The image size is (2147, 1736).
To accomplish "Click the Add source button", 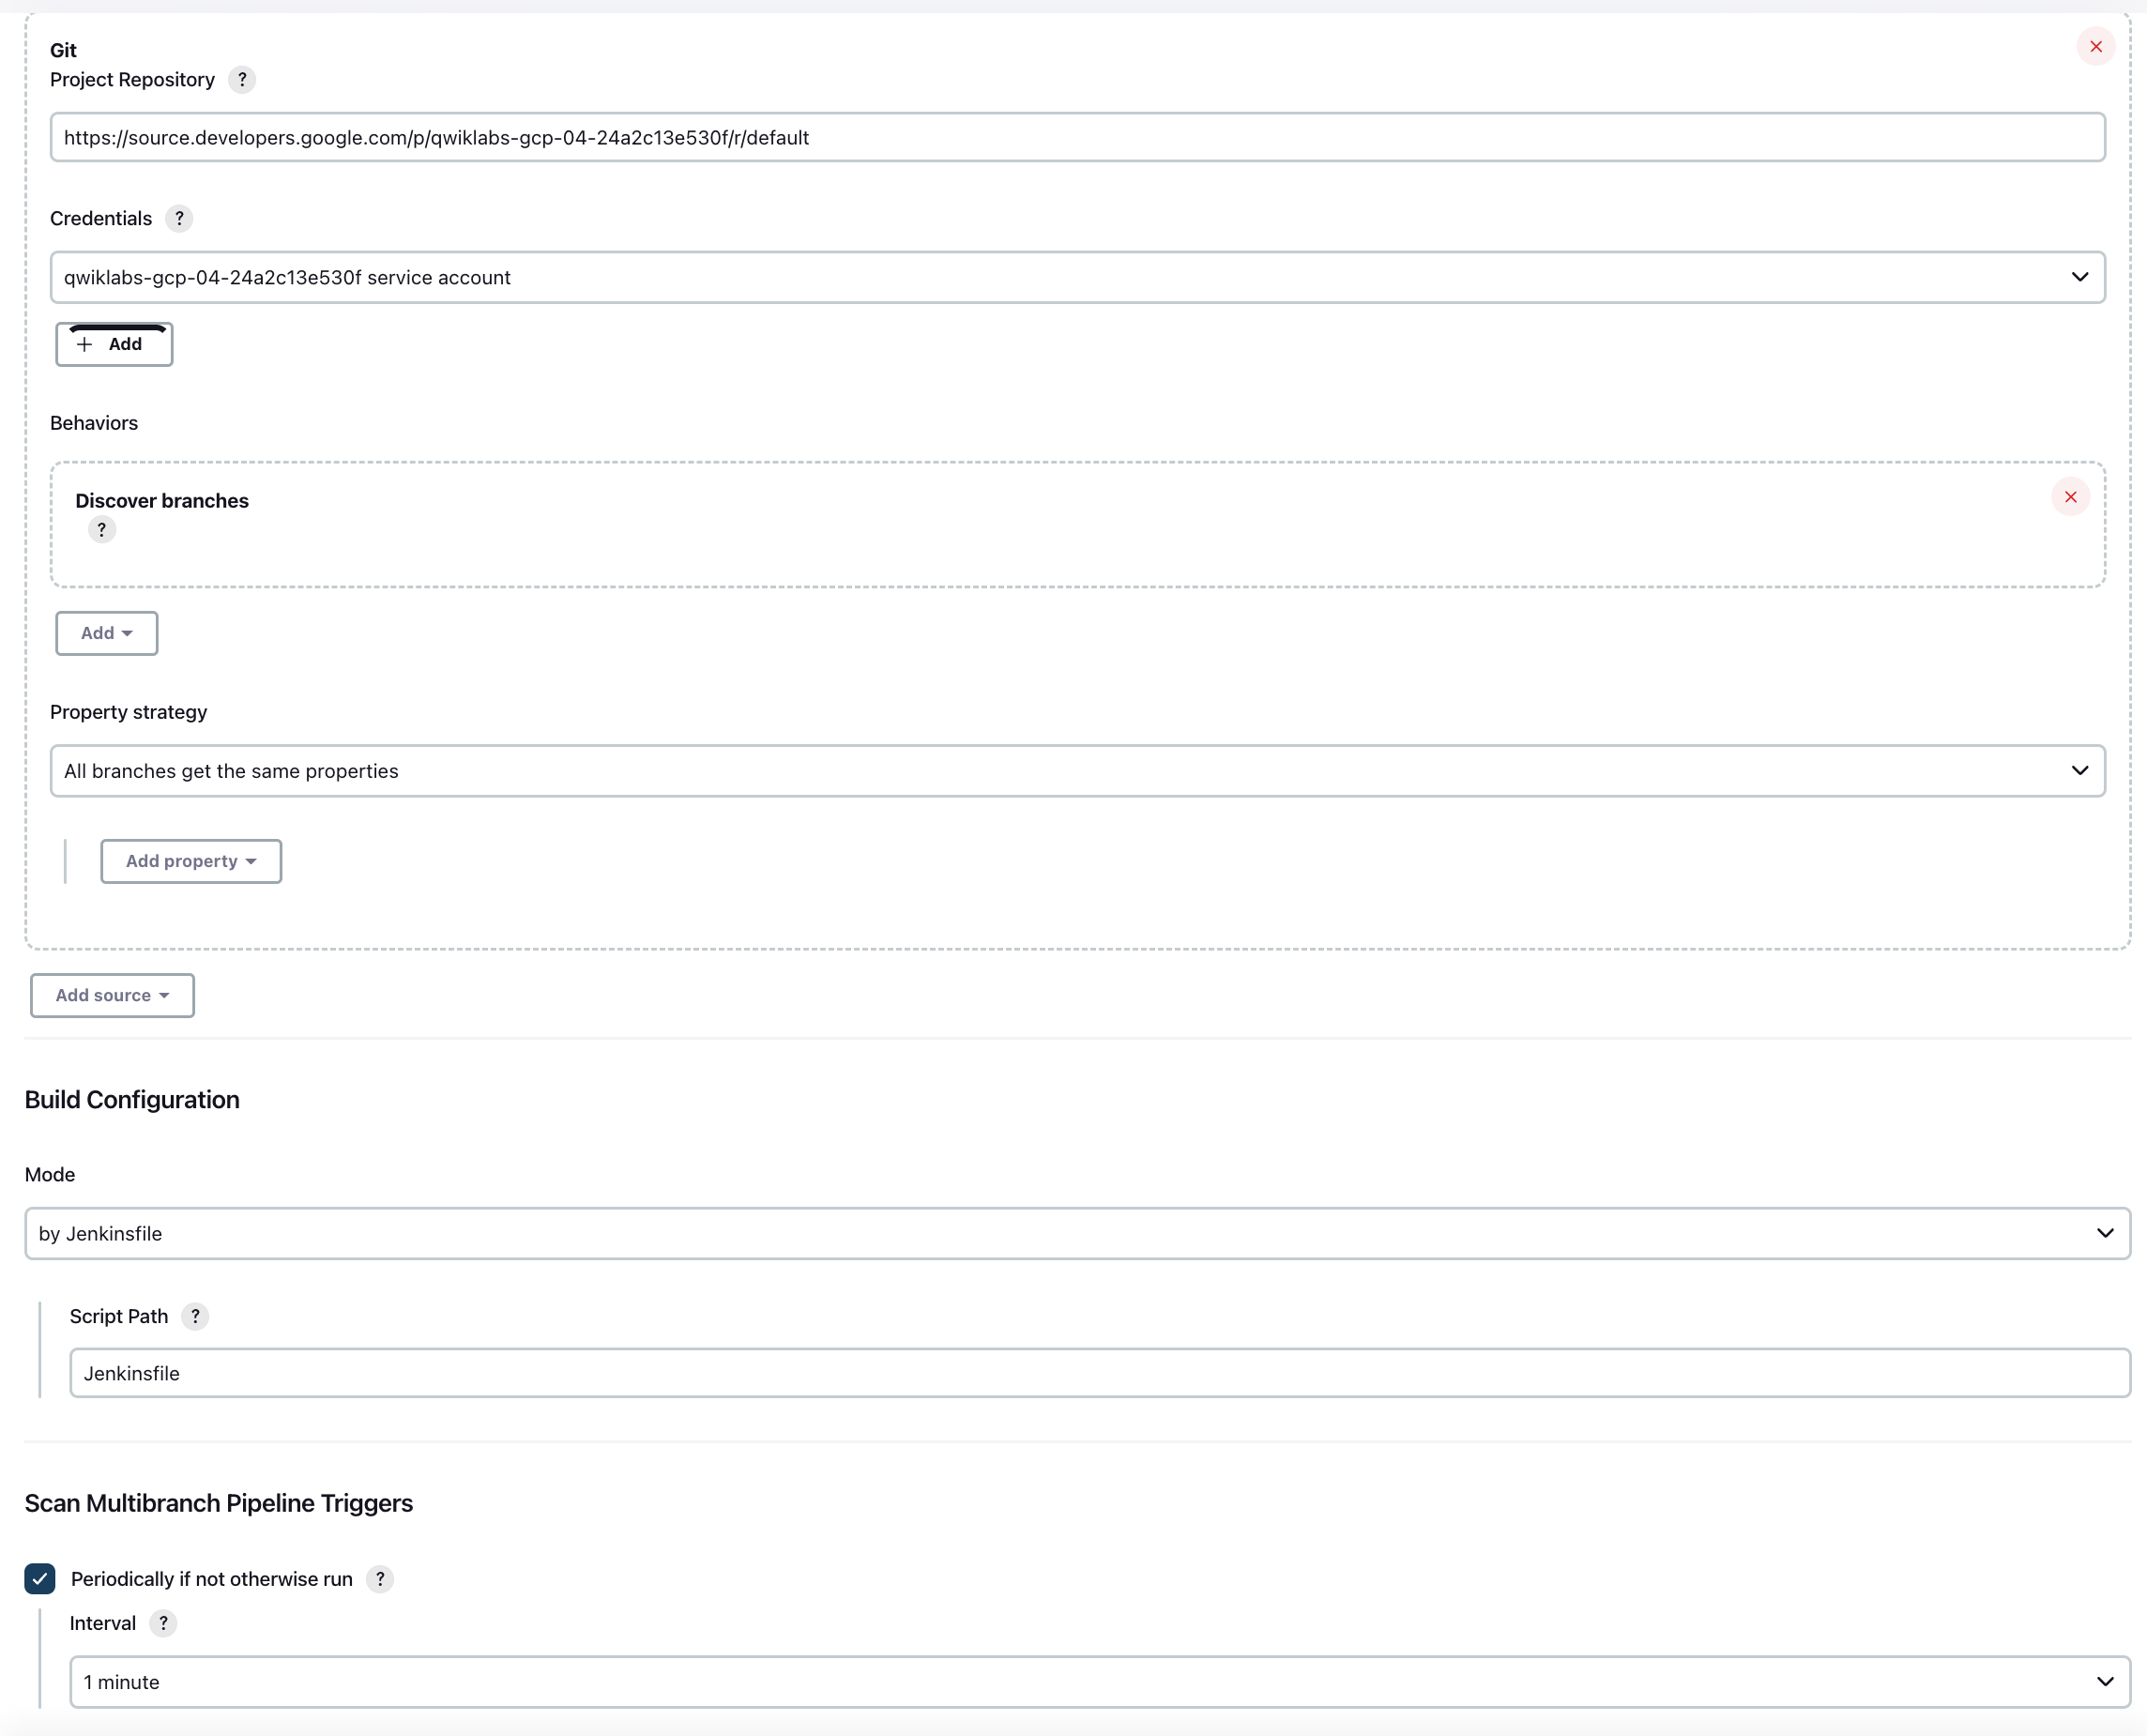I will coord(112,996).
